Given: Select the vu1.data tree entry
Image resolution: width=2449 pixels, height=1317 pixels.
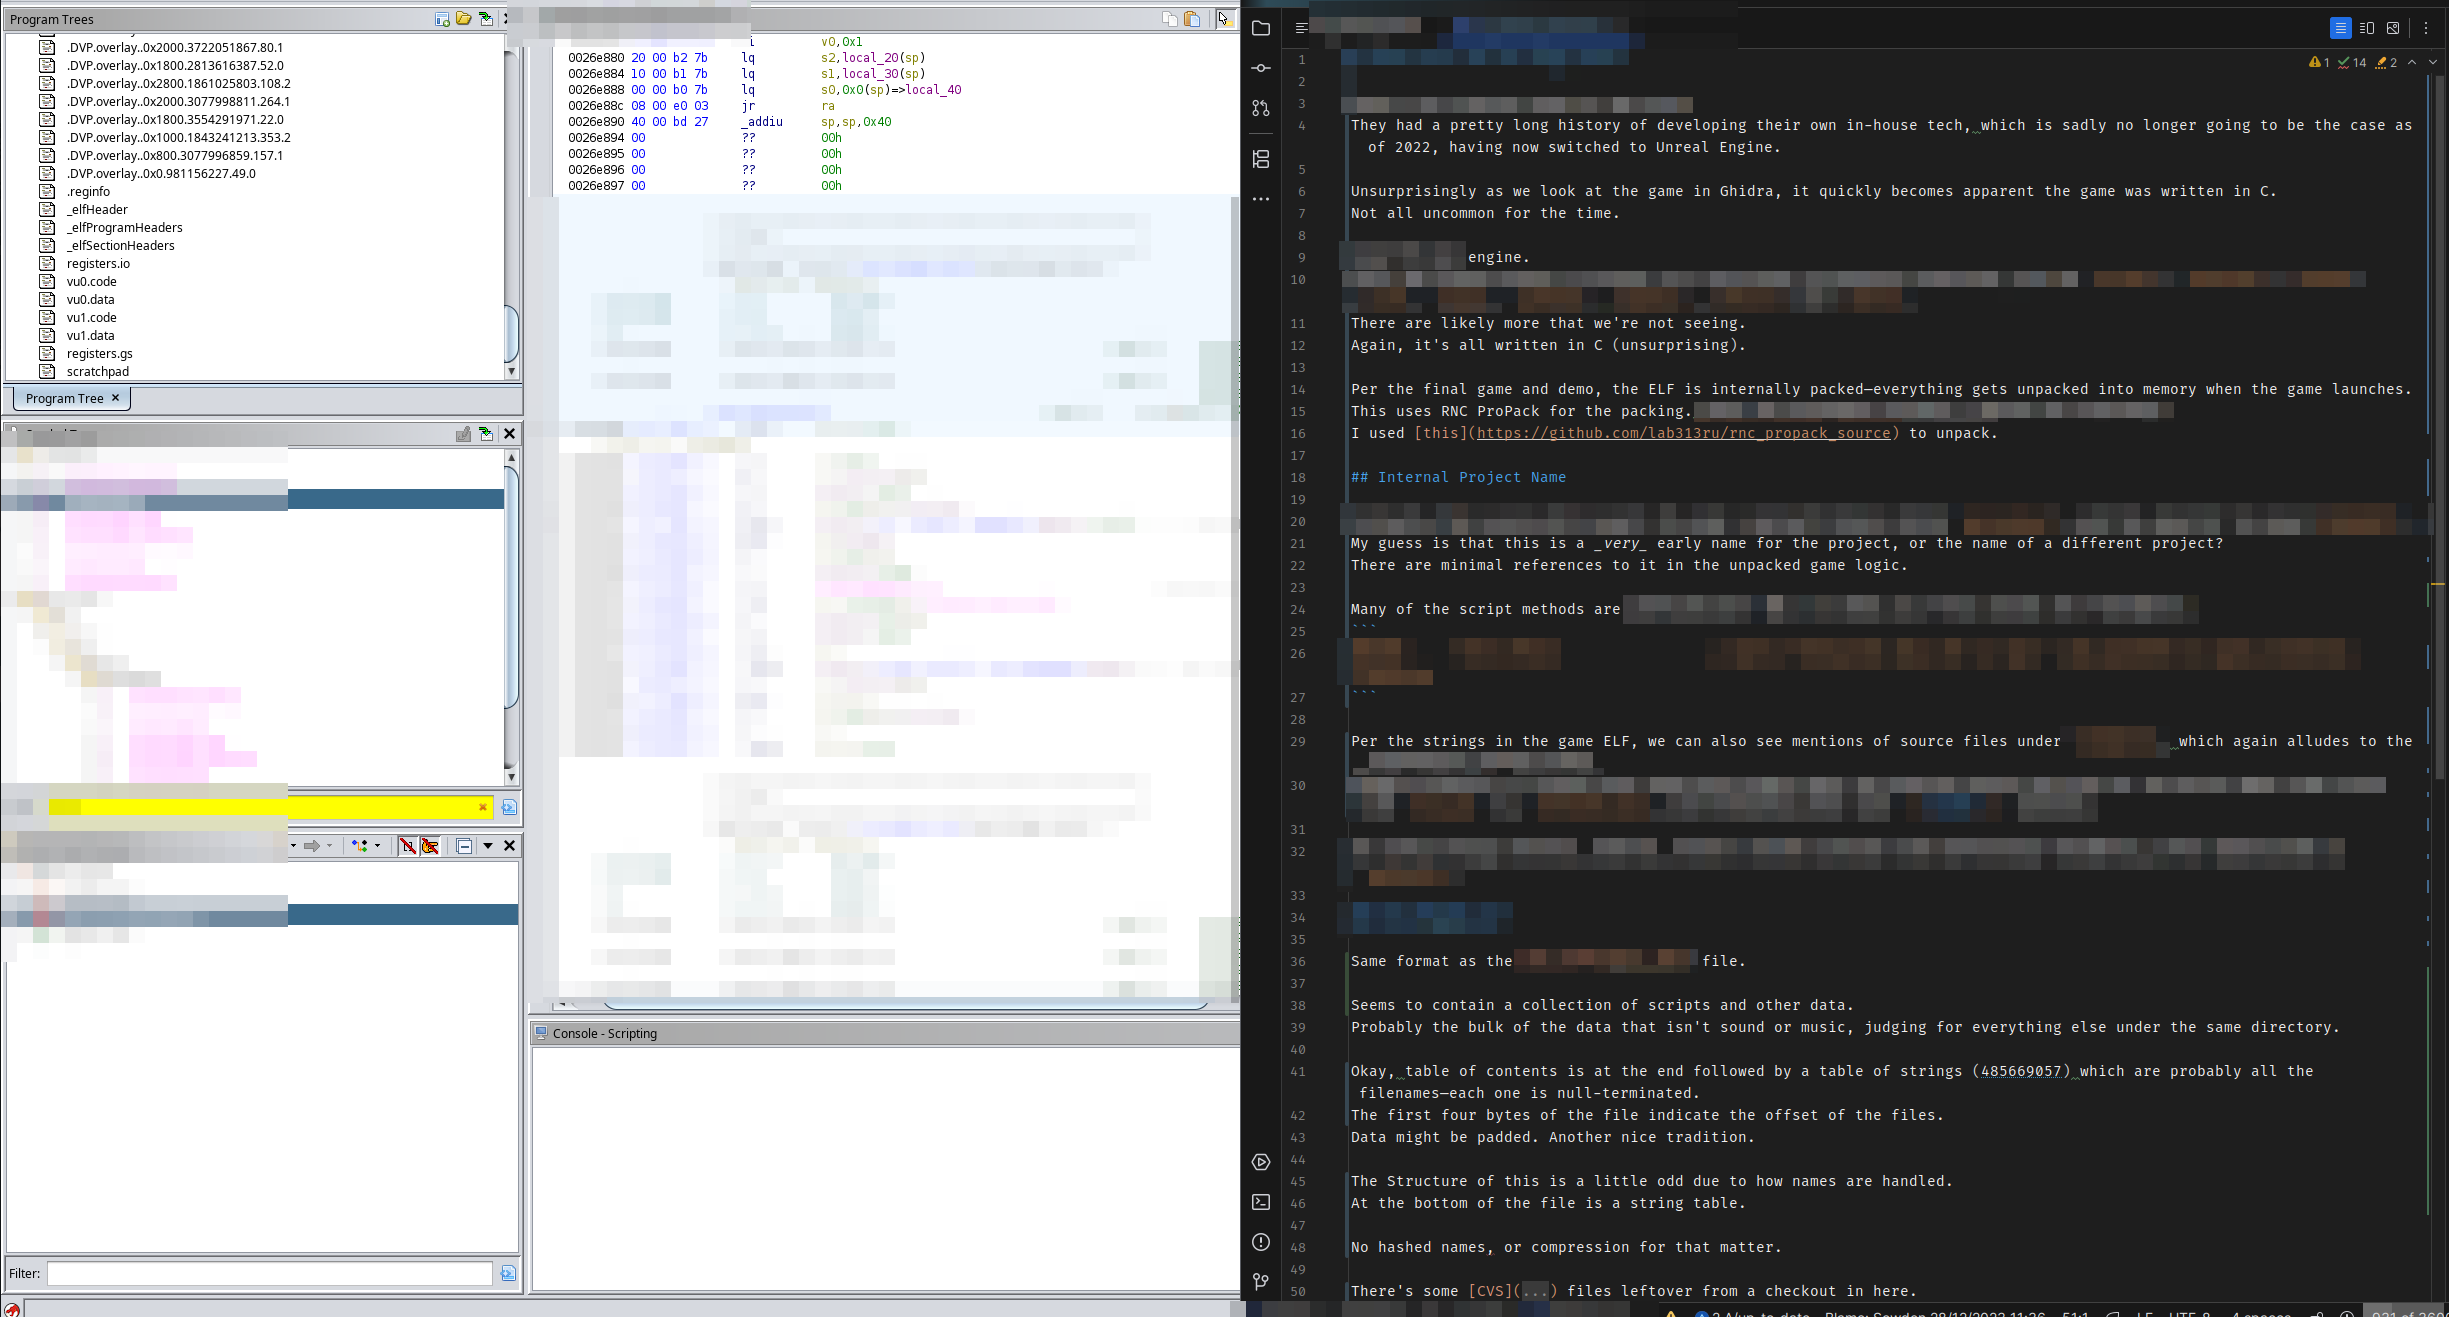Looking at the screenshot, I should 90,336.
